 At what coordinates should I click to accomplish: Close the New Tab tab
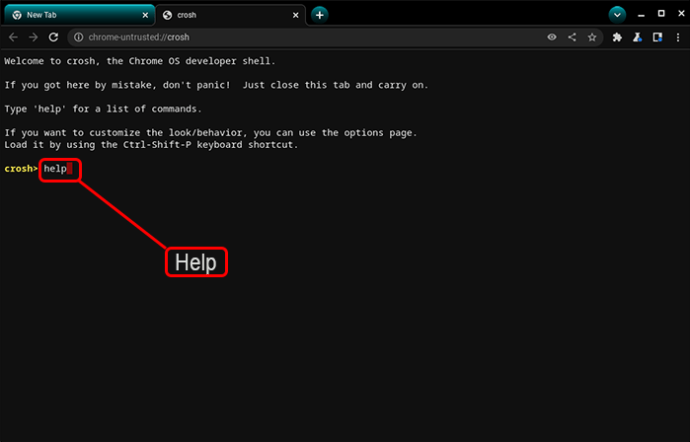pos(143,15)
